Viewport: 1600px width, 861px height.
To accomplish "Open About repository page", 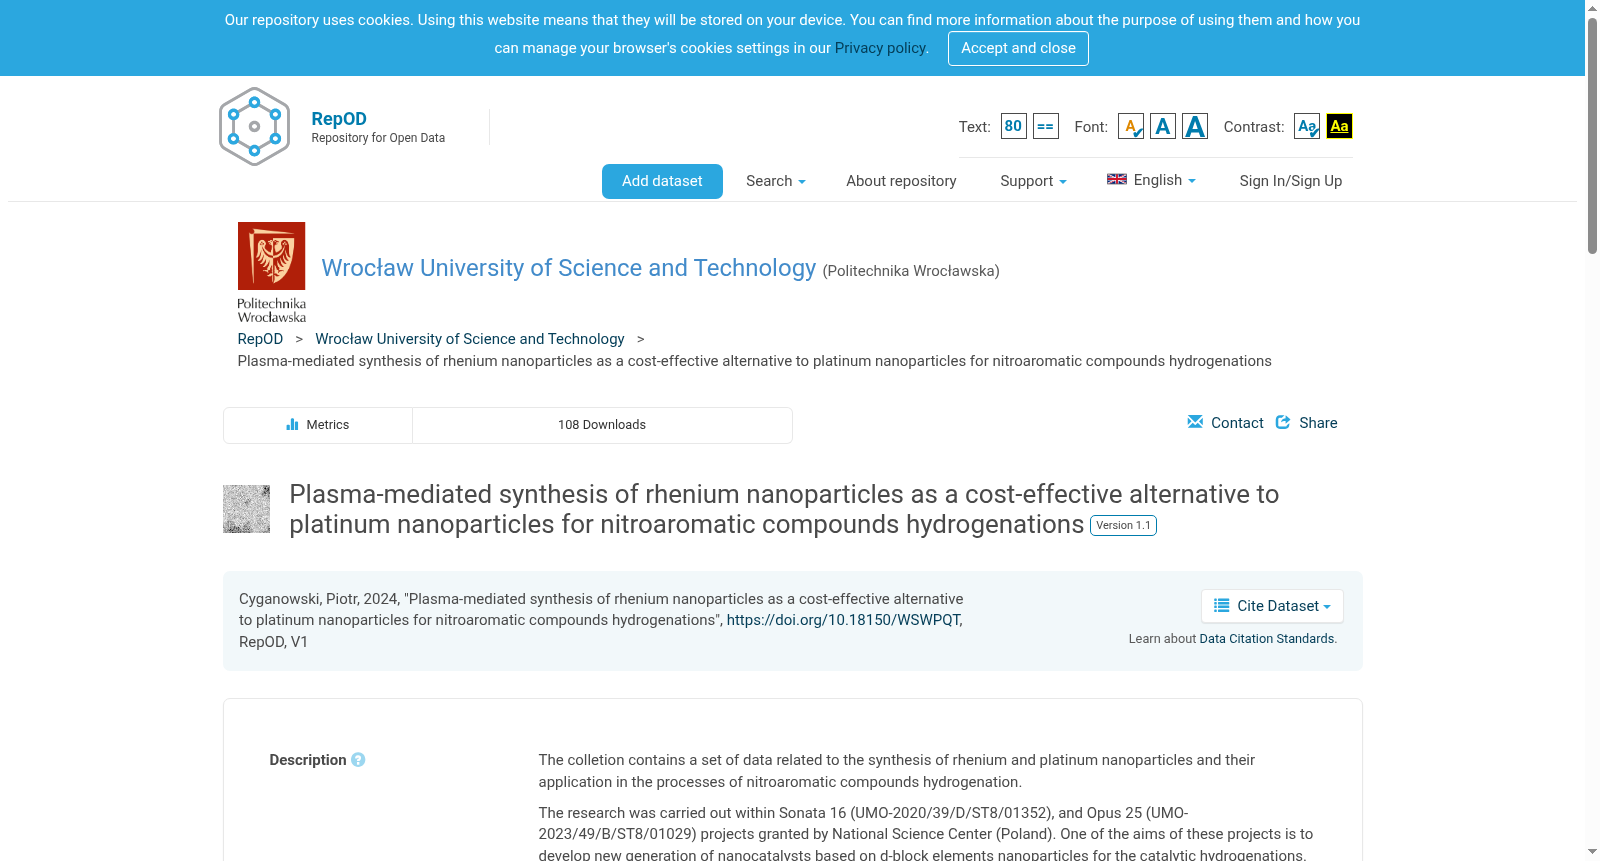I will click(x=901, y=181).
